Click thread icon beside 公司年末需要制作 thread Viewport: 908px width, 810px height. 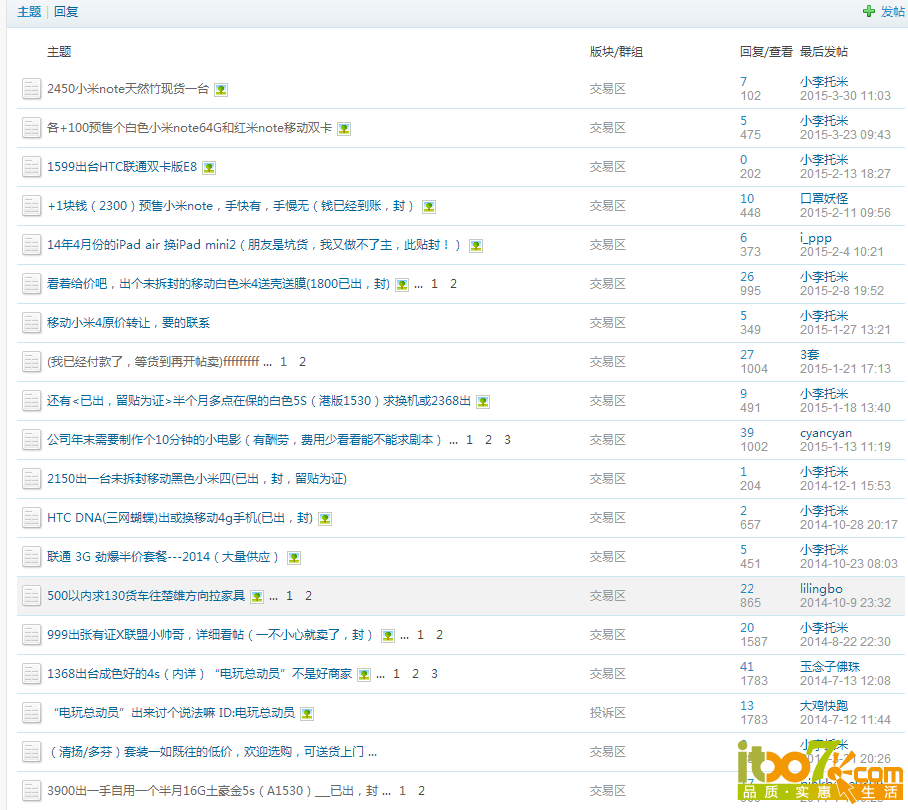[x=31, y=439]
